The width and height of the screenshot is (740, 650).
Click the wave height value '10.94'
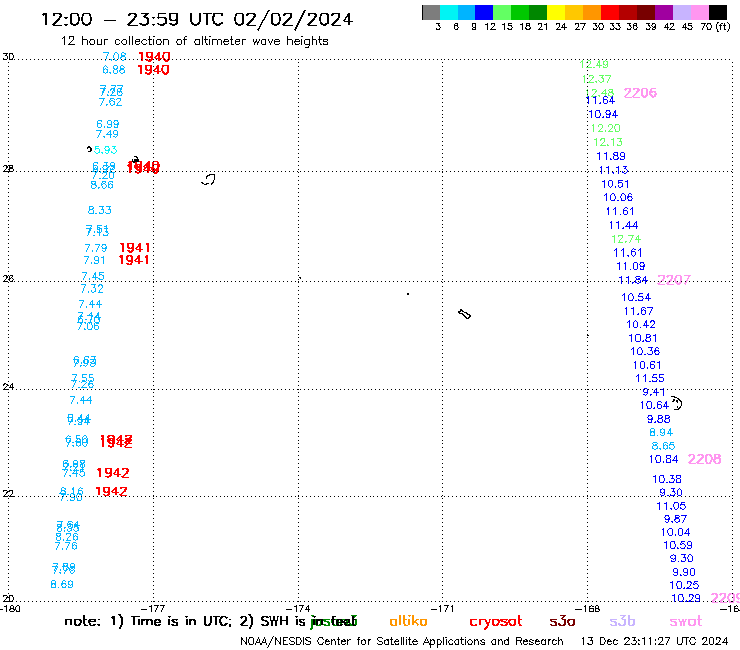point(603,114)
